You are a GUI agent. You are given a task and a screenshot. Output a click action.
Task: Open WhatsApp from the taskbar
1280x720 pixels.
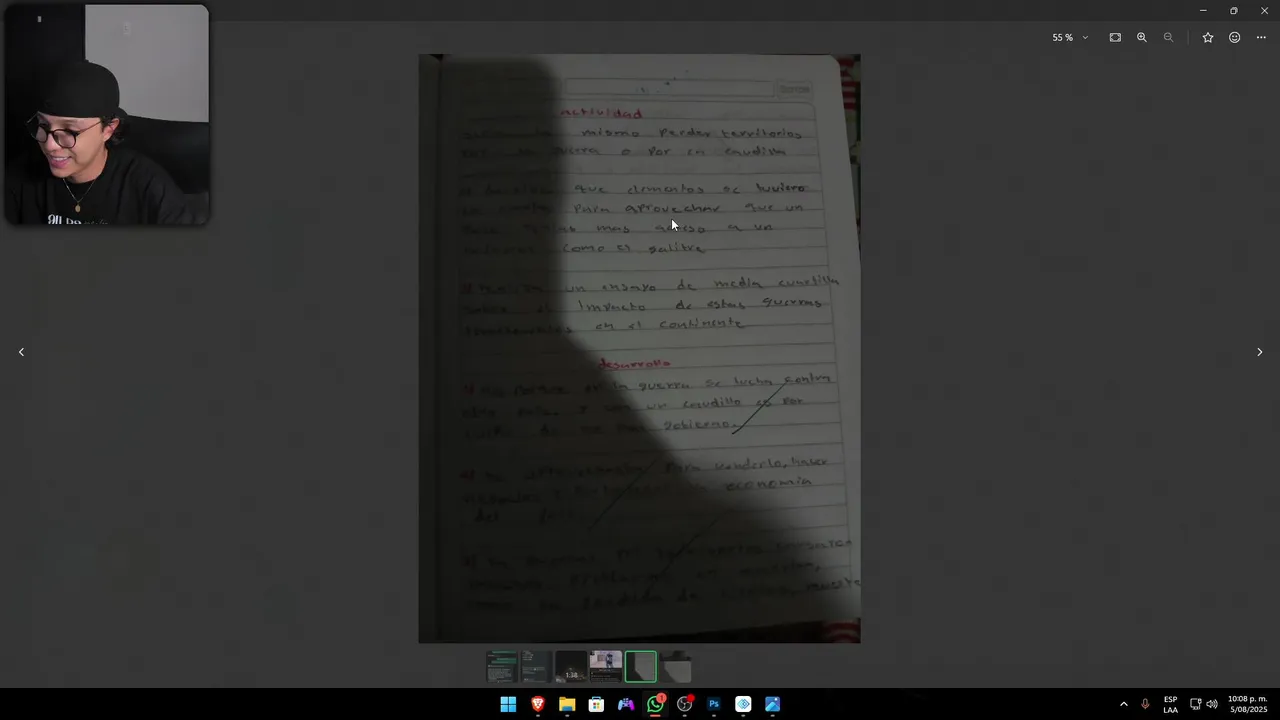click(x=655, y=704)
